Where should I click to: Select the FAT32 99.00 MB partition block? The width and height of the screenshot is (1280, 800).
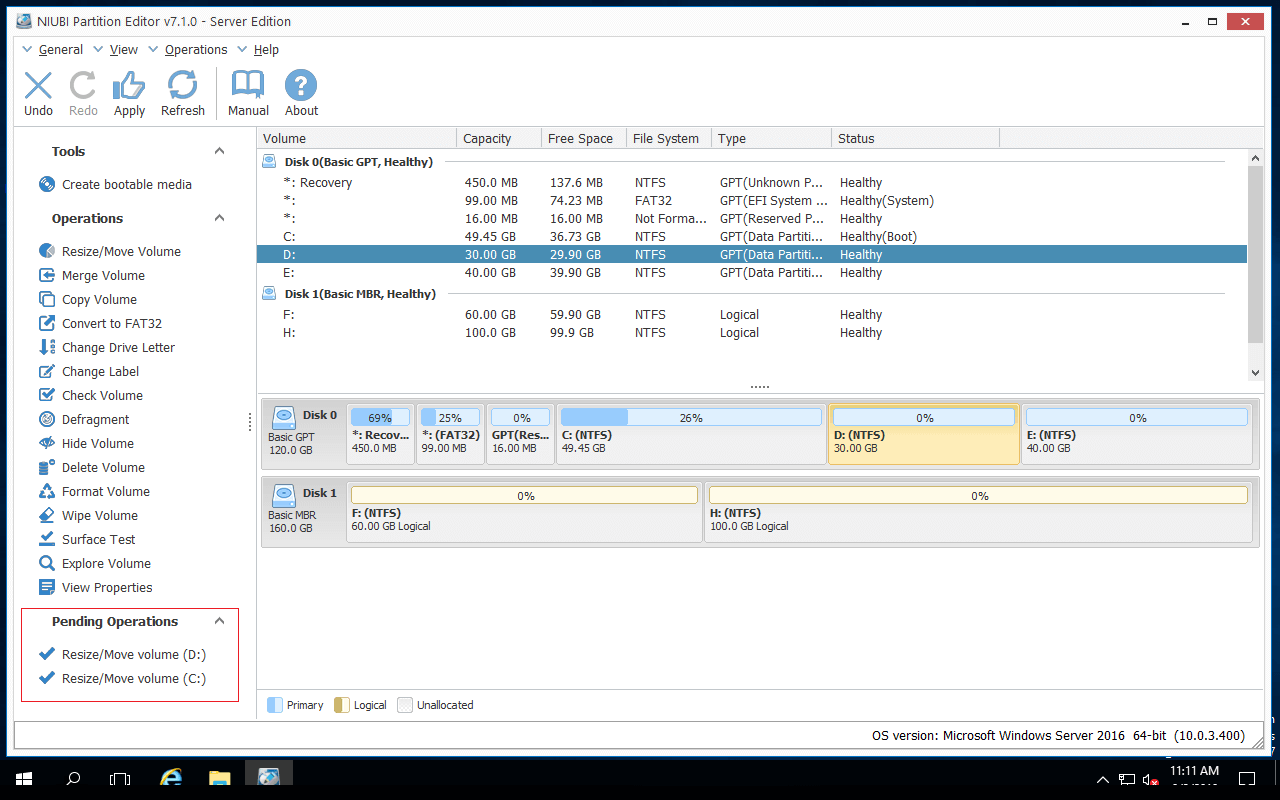[450, 433]
